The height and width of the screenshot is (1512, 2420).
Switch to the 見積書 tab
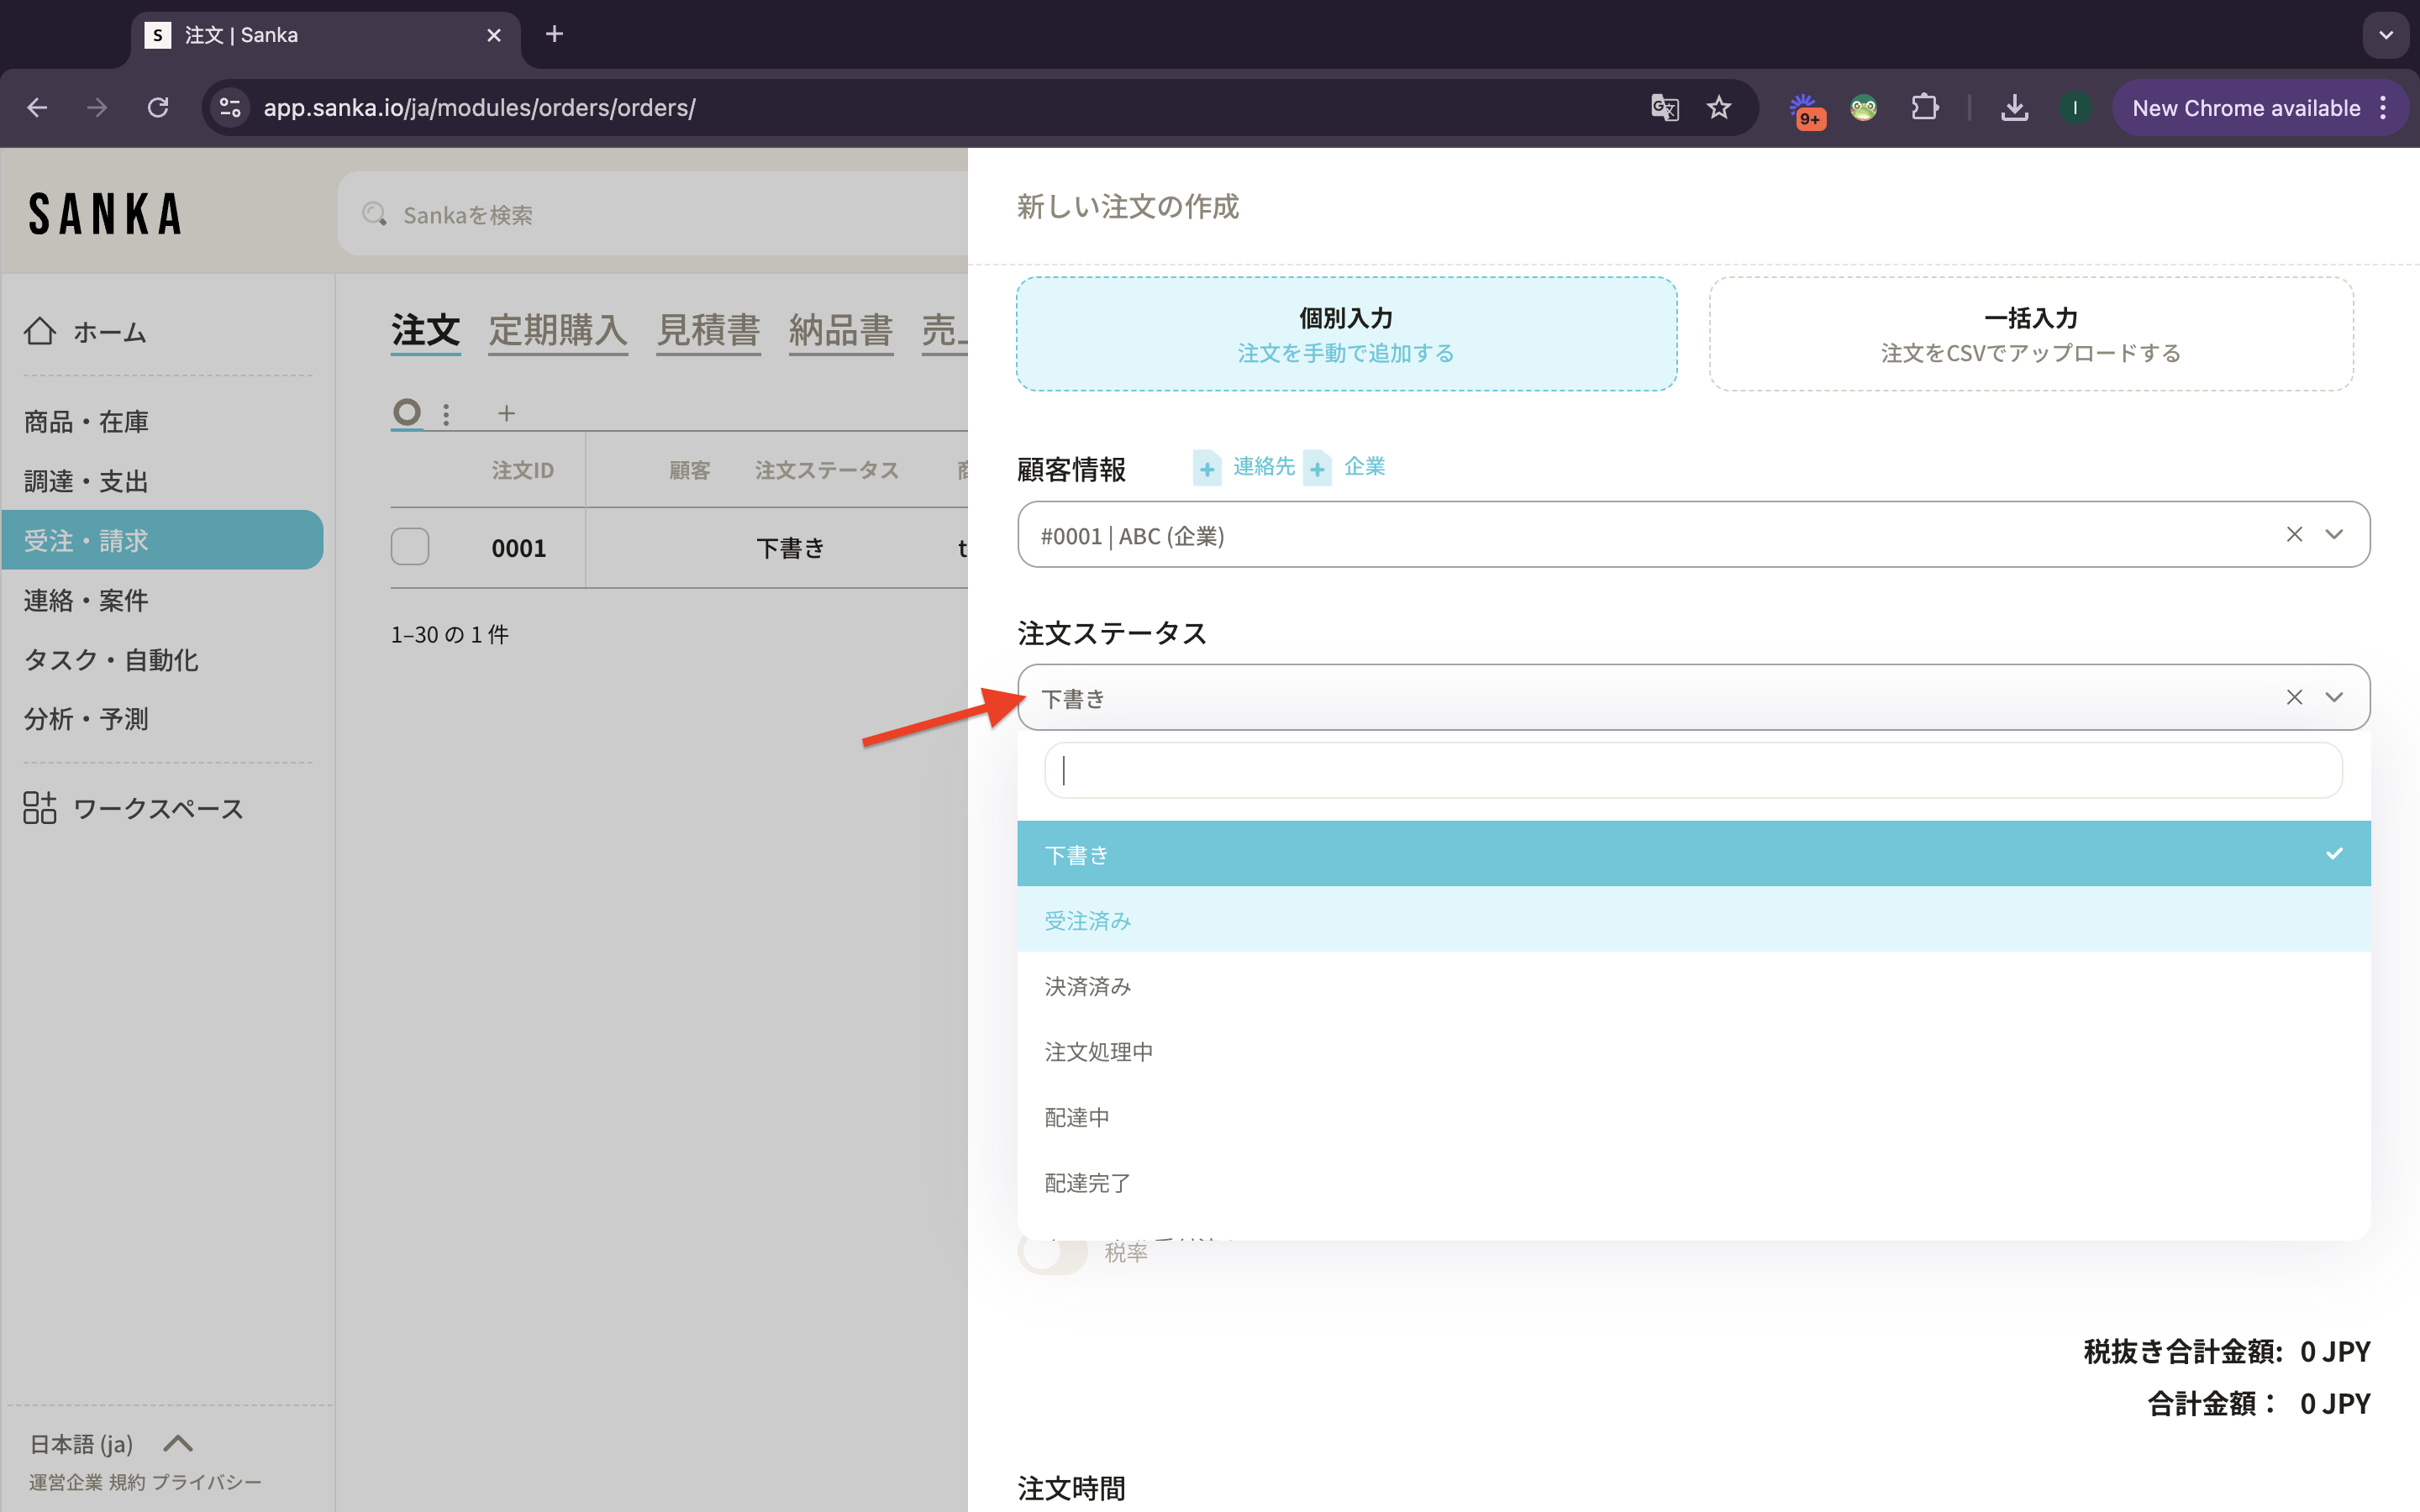[708, 330]
